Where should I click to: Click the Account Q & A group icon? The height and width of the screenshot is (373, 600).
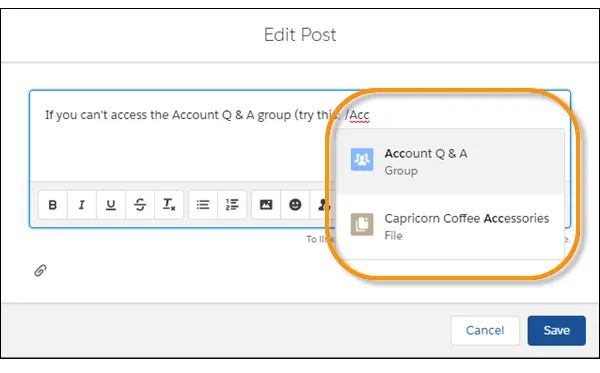[x=362, y=159]
